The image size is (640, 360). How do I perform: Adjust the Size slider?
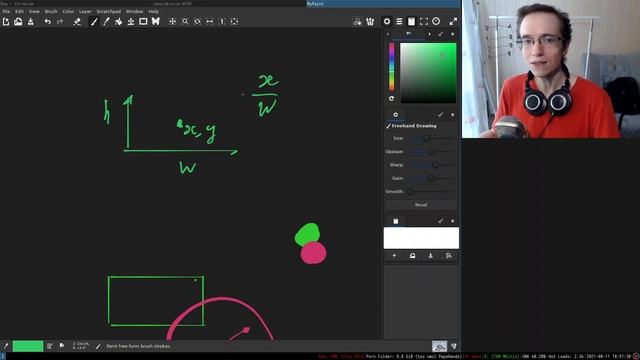431,139
